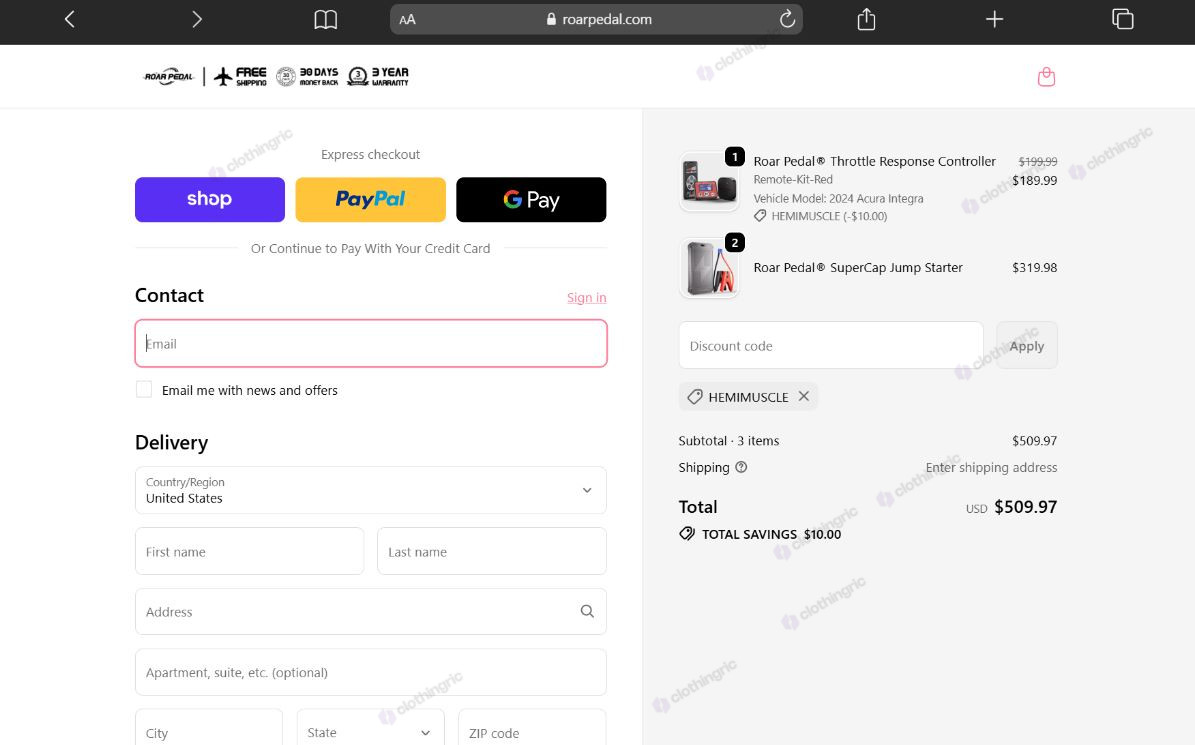Go back with the browser back arrow
Screen dimensions: 1195x745
(69, 19)
